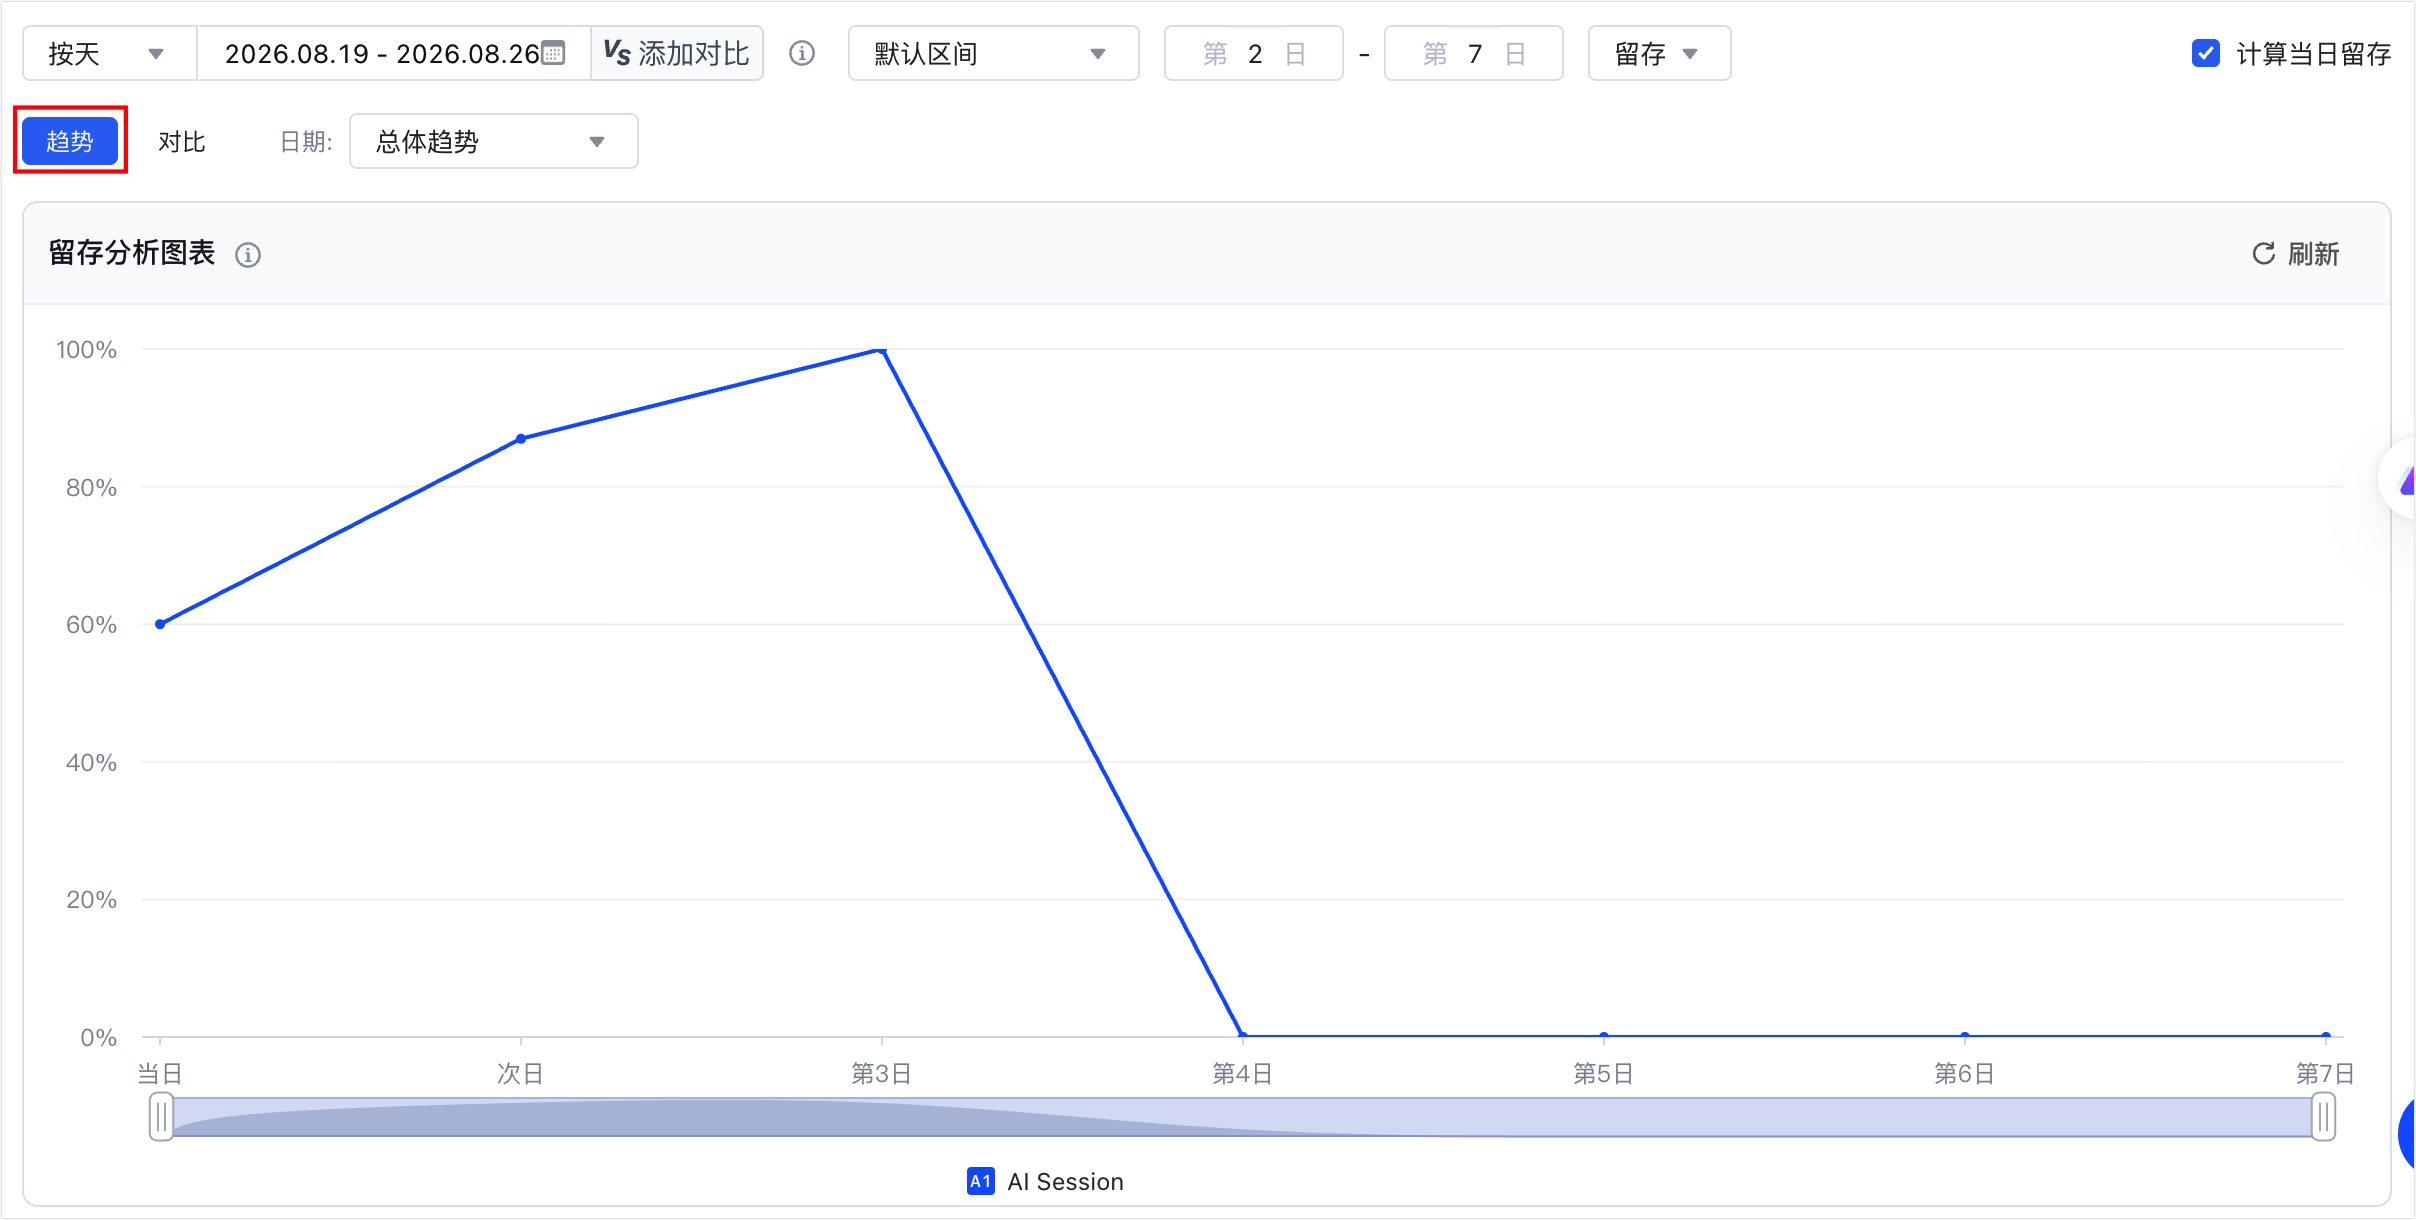Click the 刷新 refresh button
This screenshot has height=1220, width=2416.
[x=2295, y=254]
